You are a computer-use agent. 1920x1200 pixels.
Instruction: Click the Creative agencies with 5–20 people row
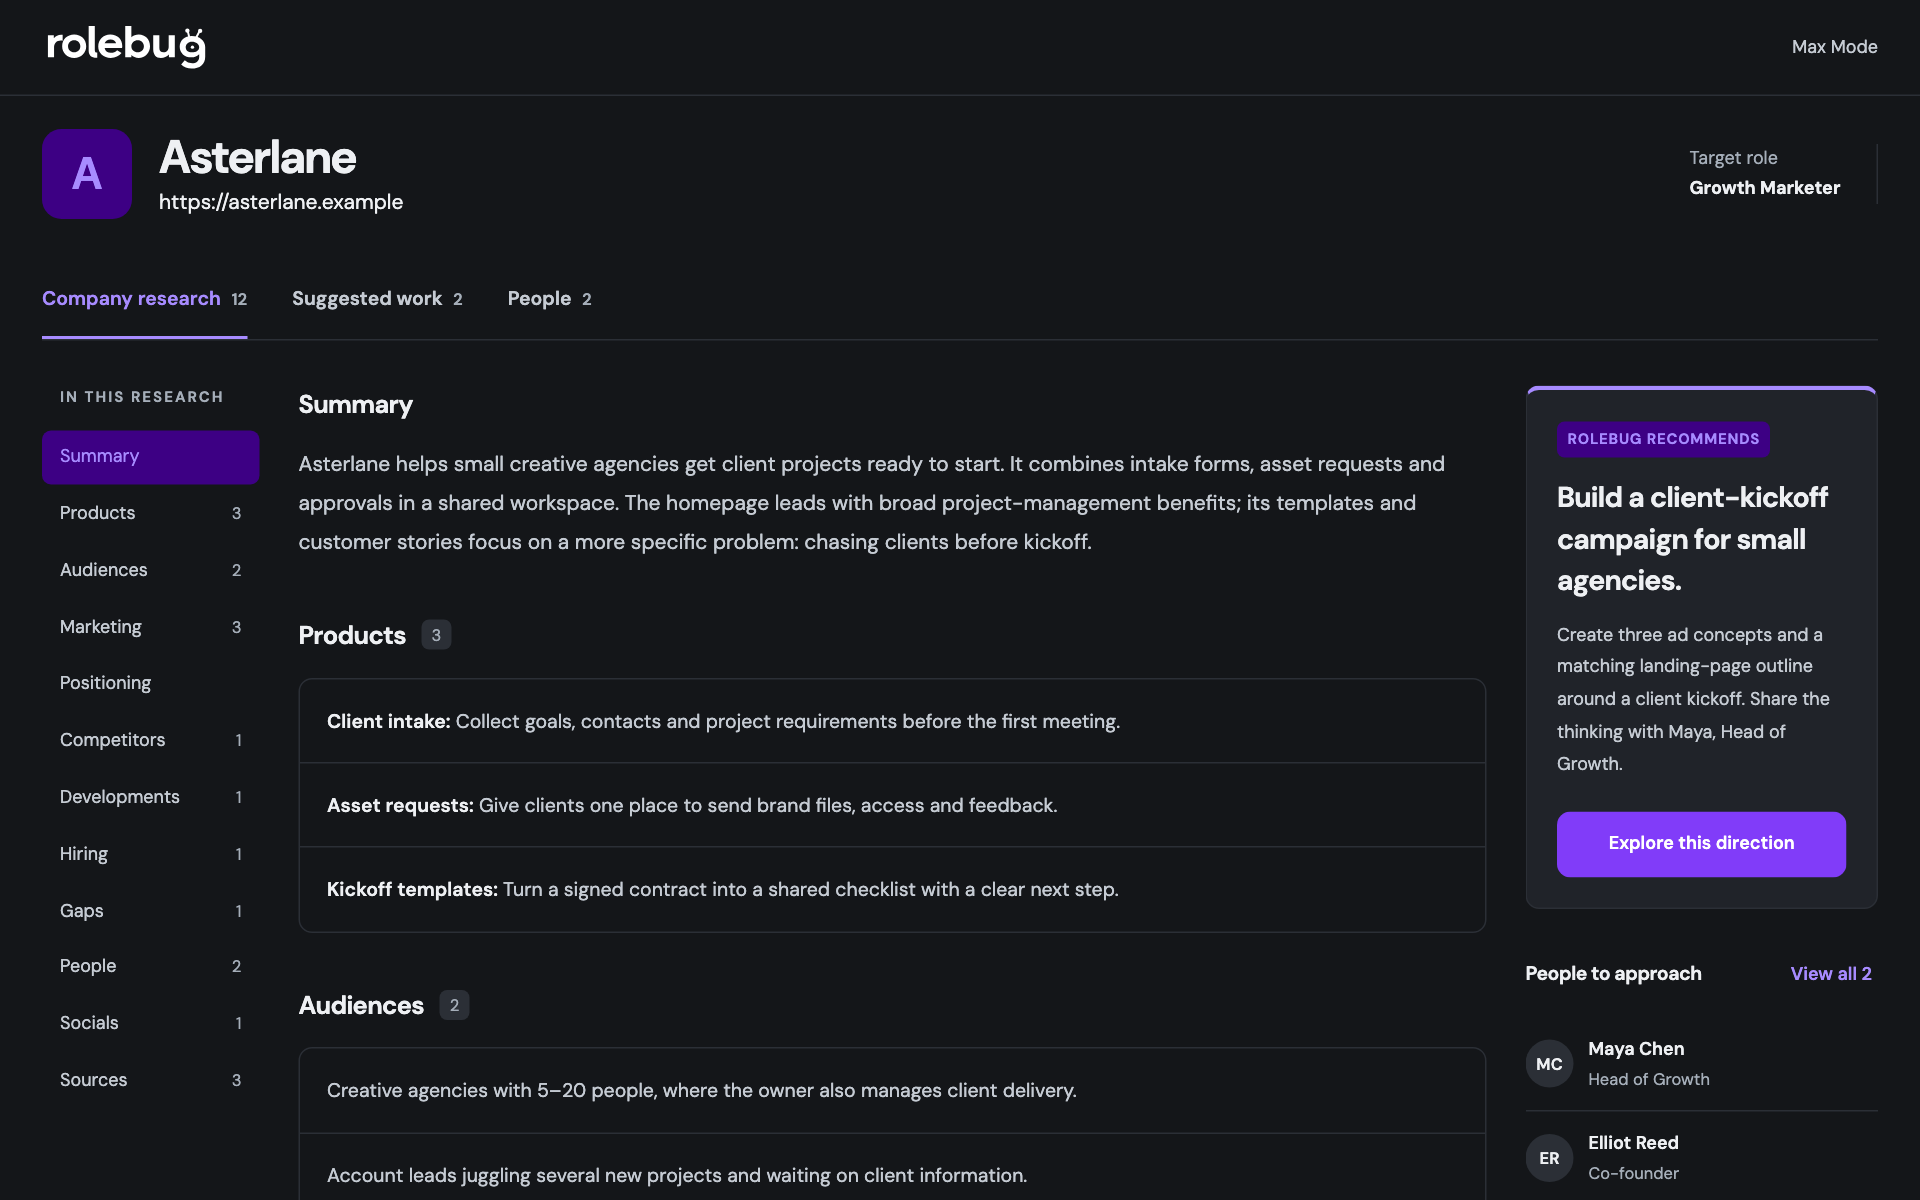pos(892,1091)
